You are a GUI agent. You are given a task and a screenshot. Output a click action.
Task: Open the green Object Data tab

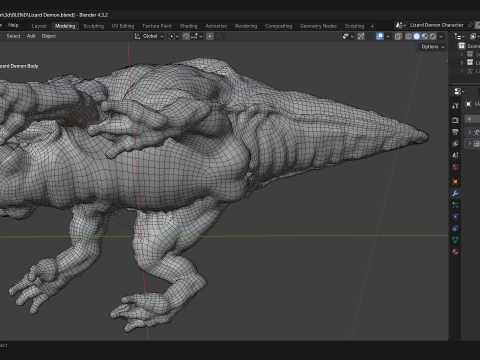455,240
